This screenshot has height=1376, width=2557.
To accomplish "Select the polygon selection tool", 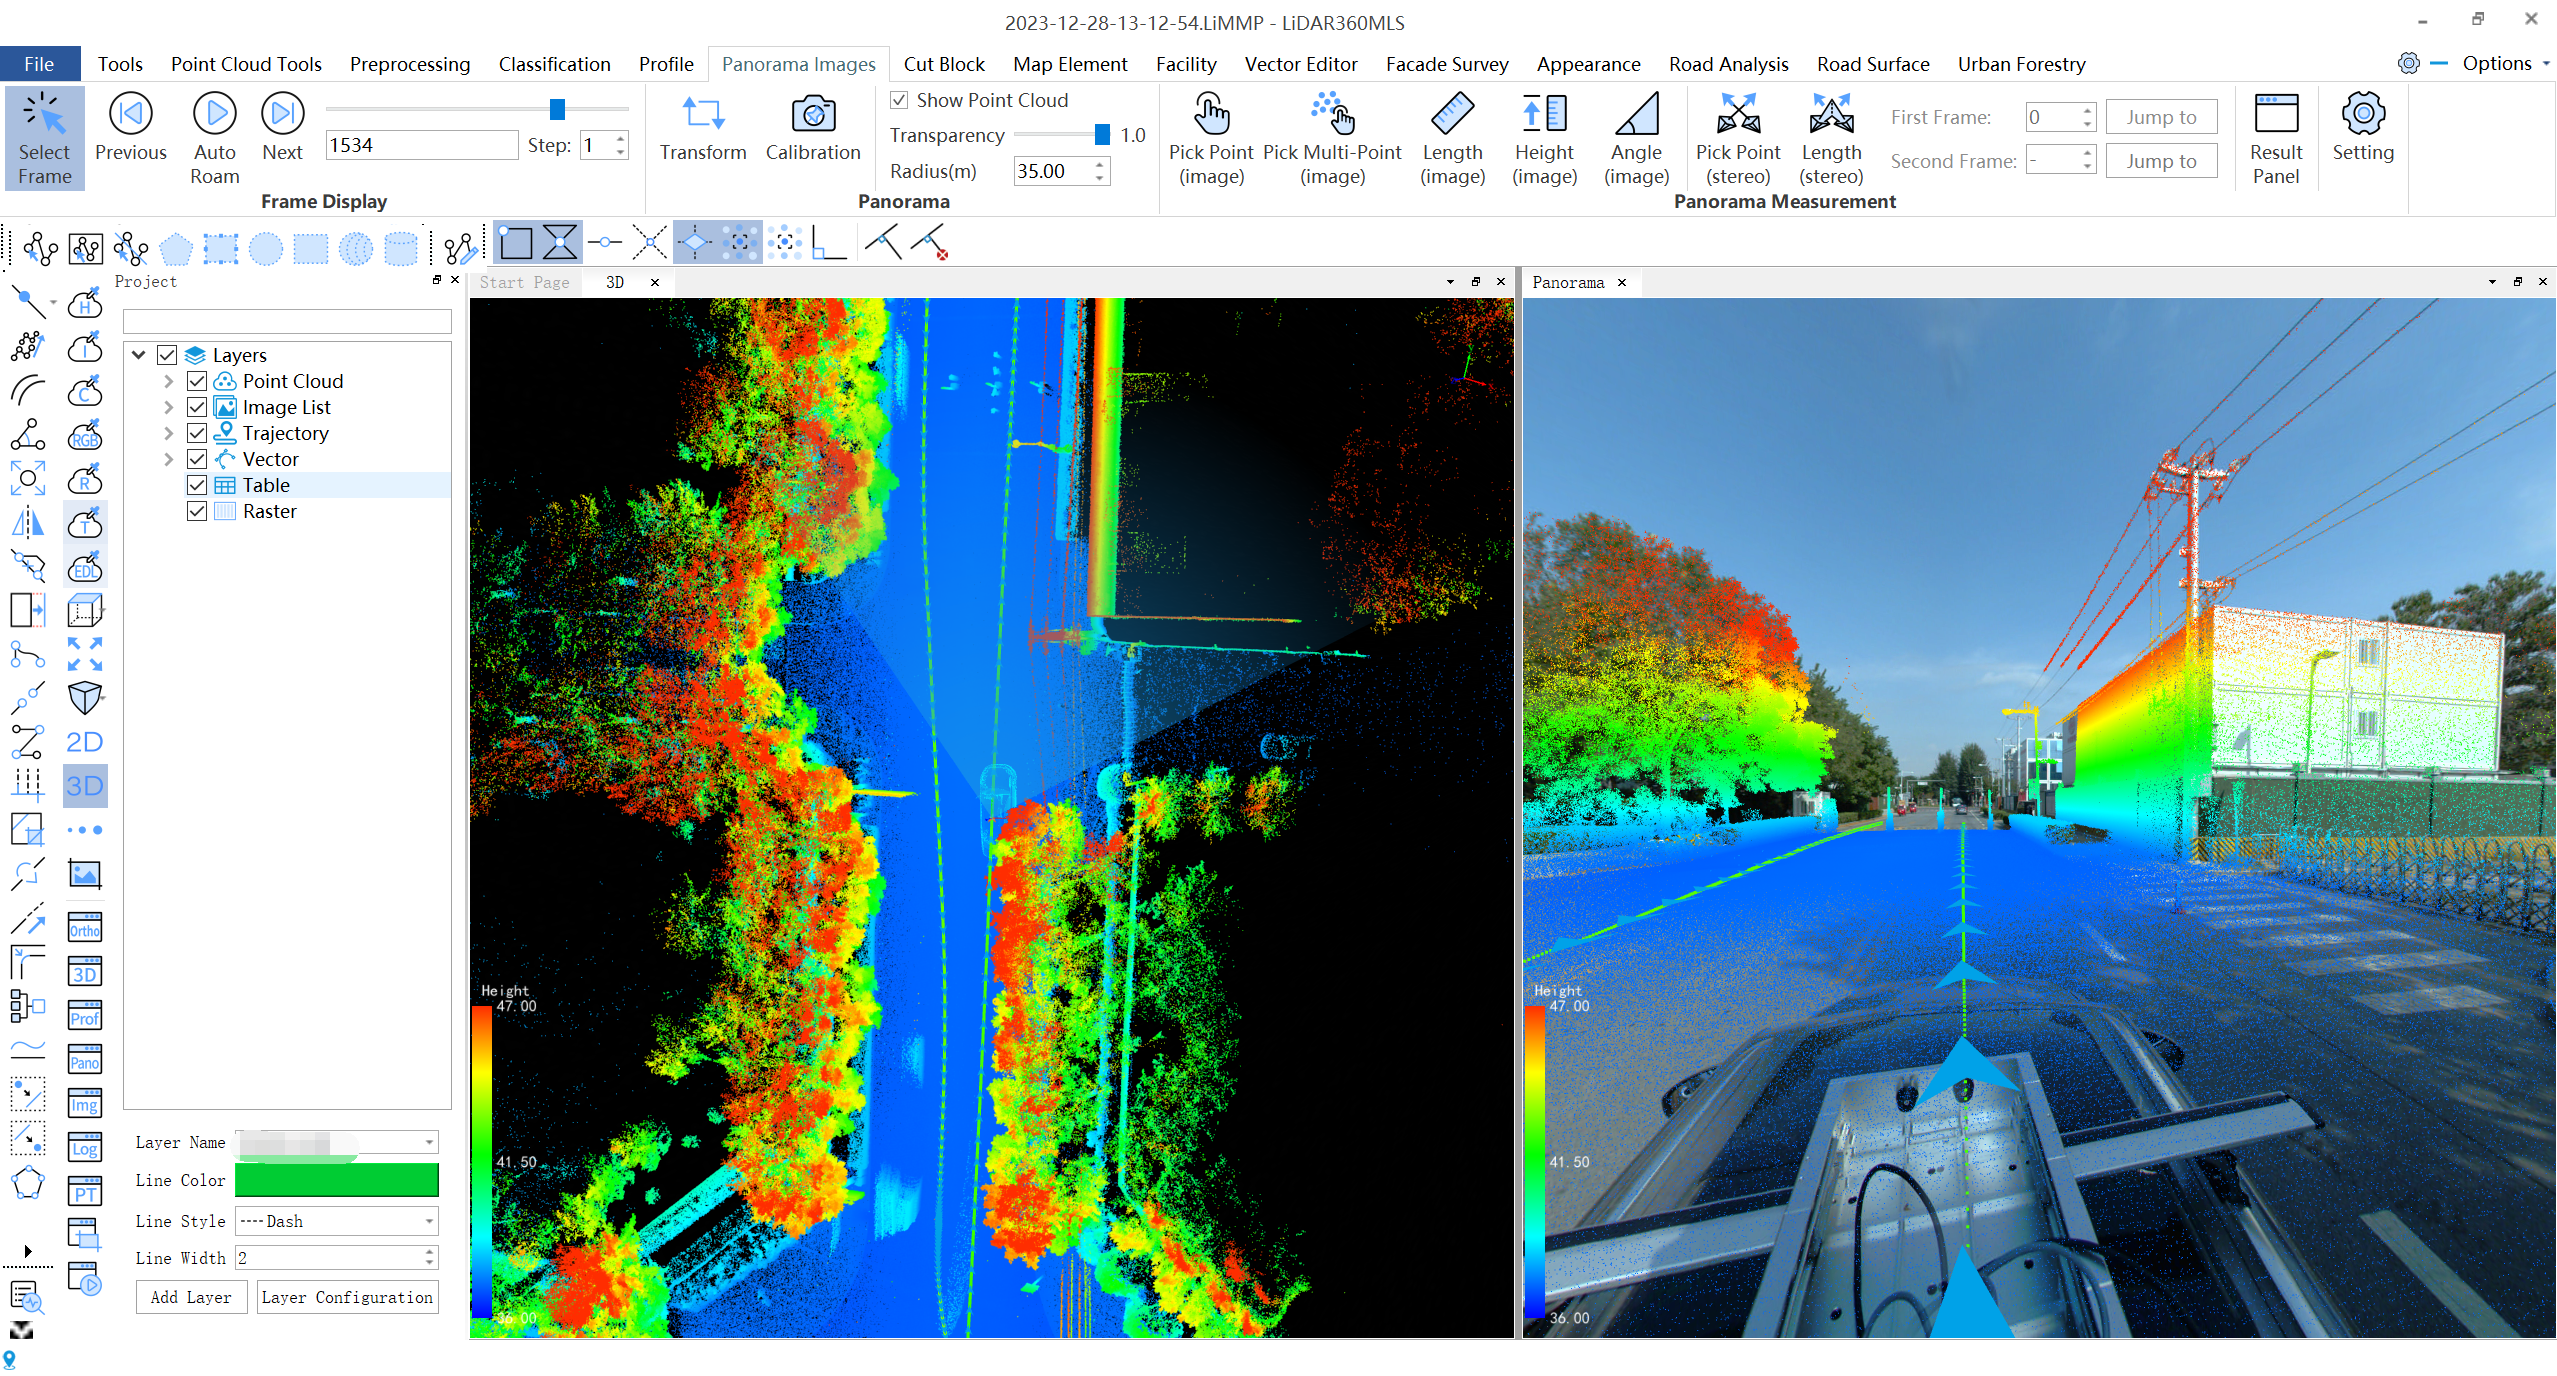I will 176,248.
